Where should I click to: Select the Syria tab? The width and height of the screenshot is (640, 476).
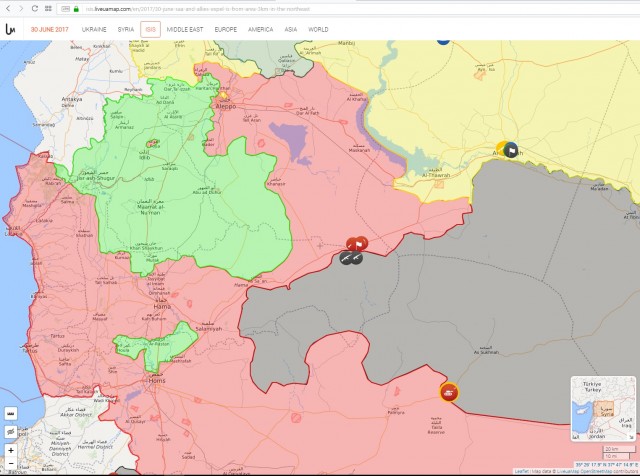tap(126, 30)
